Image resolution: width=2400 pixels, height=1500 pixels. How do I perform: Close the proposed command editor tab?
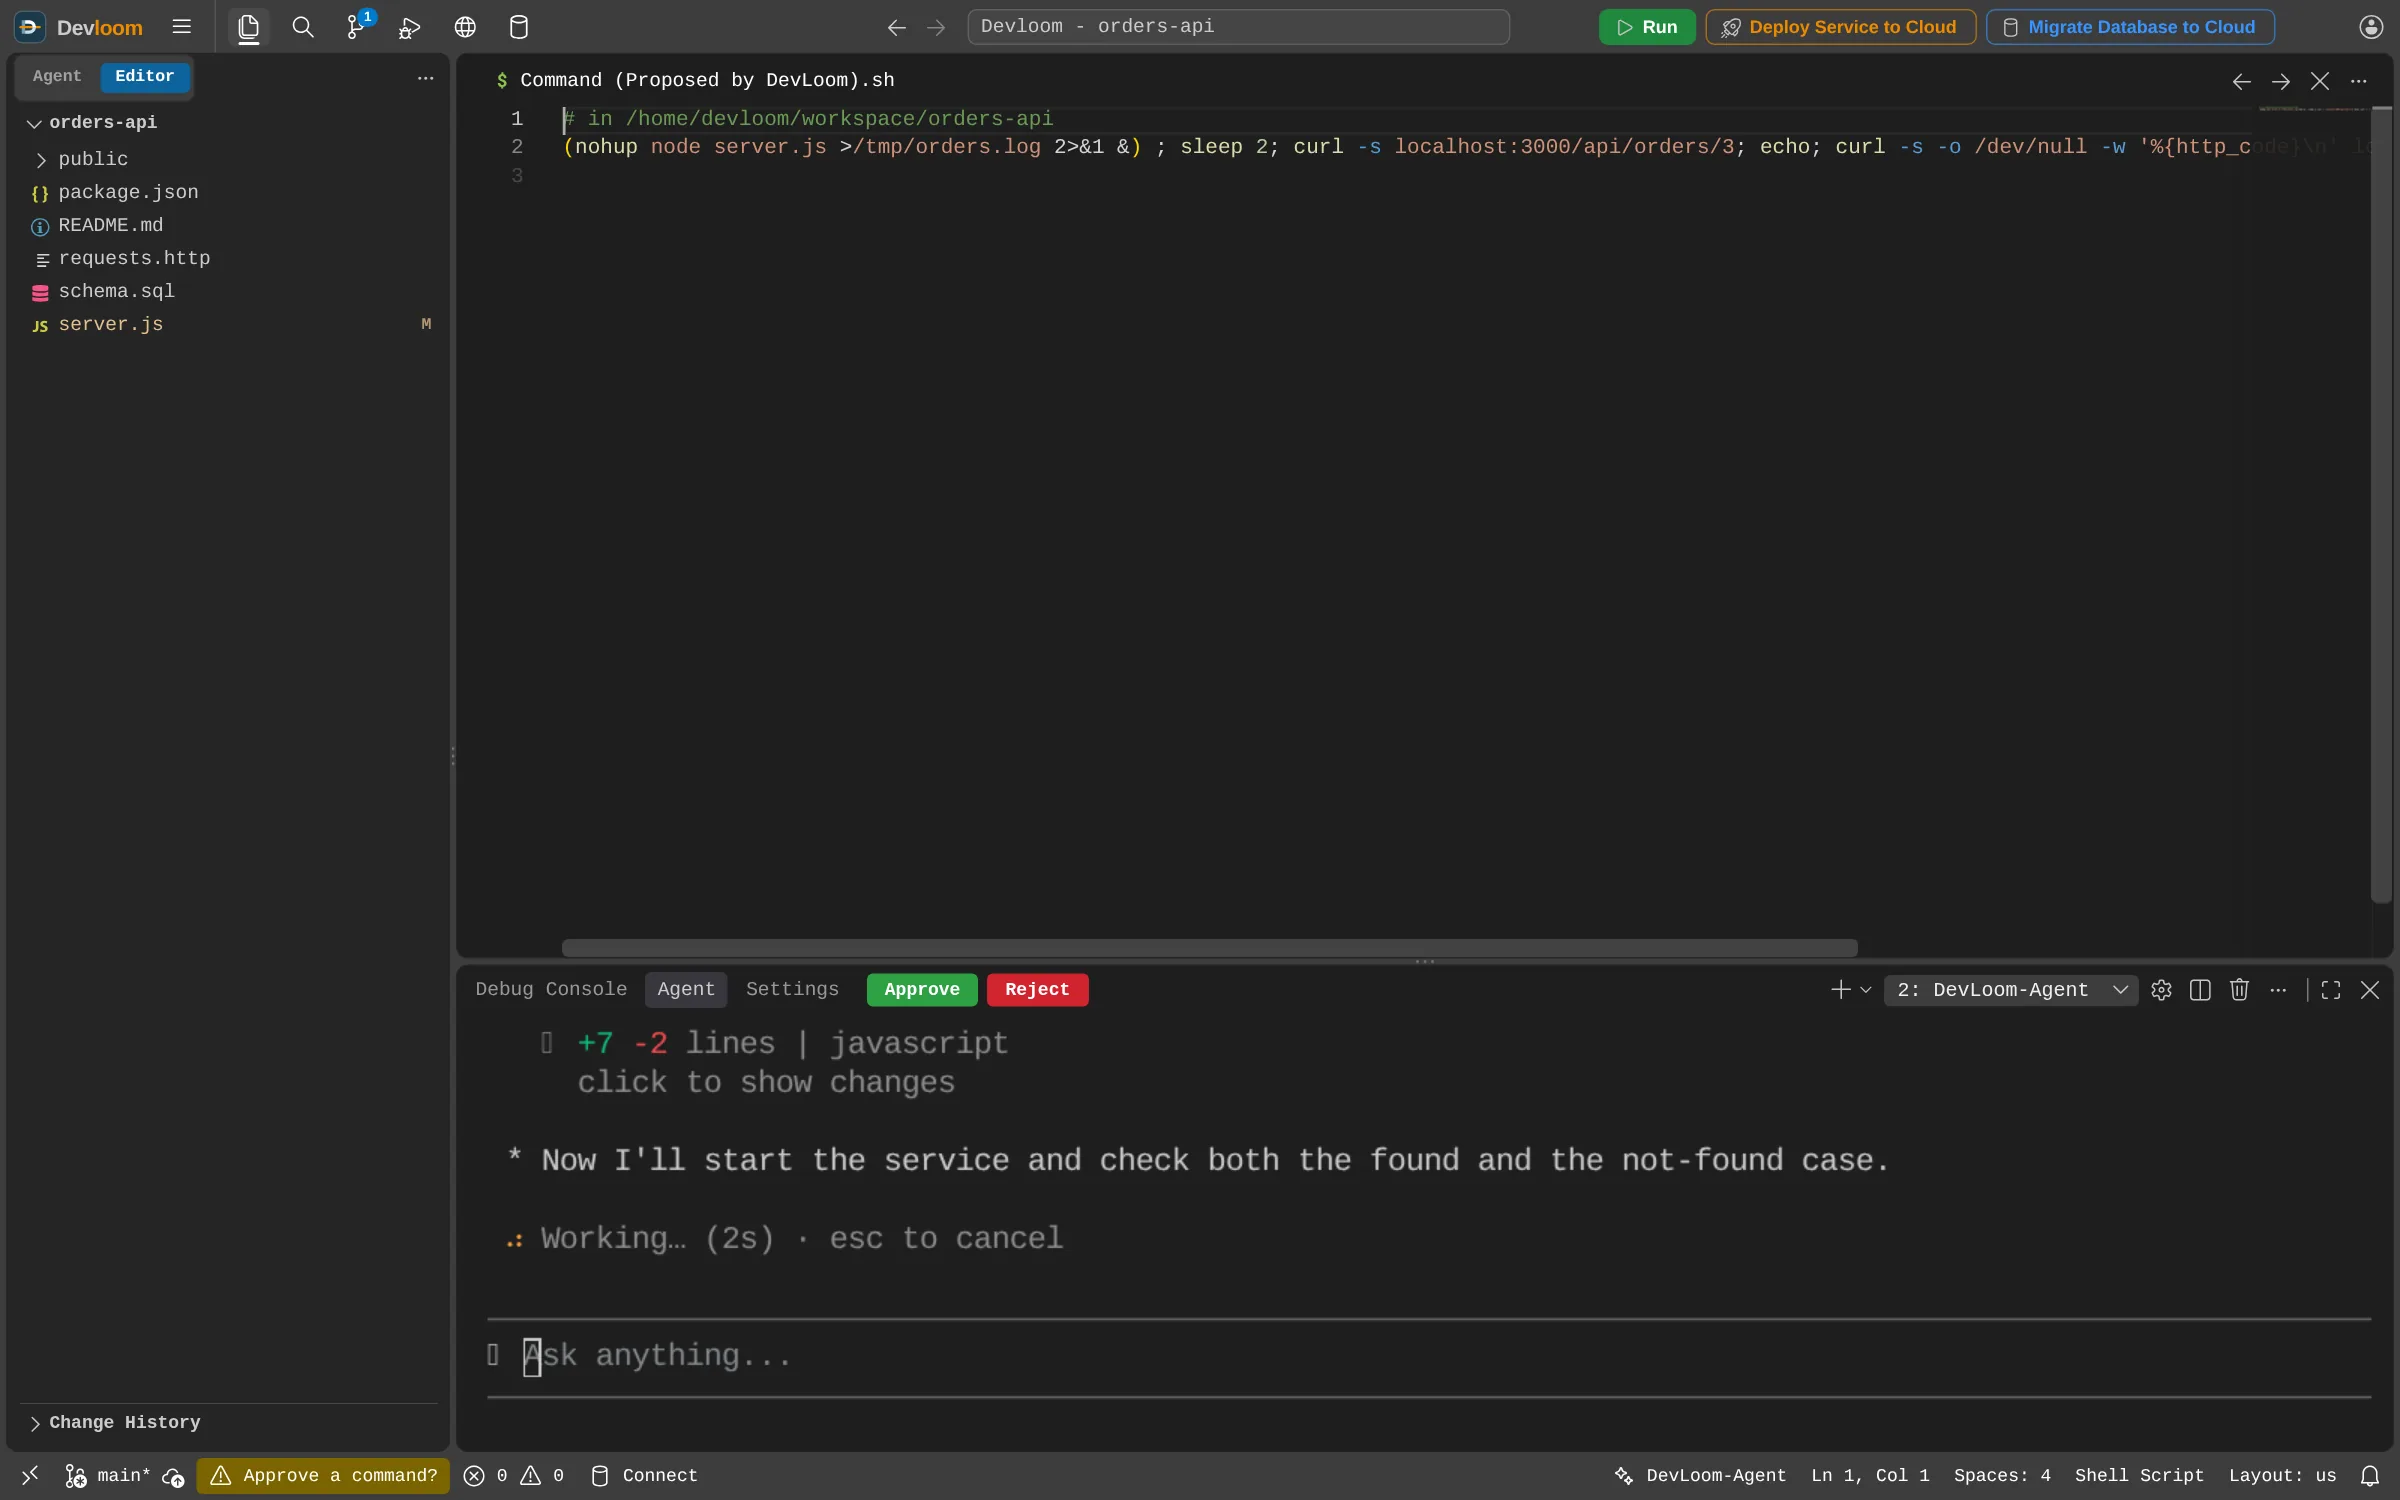coord(2320,82)
